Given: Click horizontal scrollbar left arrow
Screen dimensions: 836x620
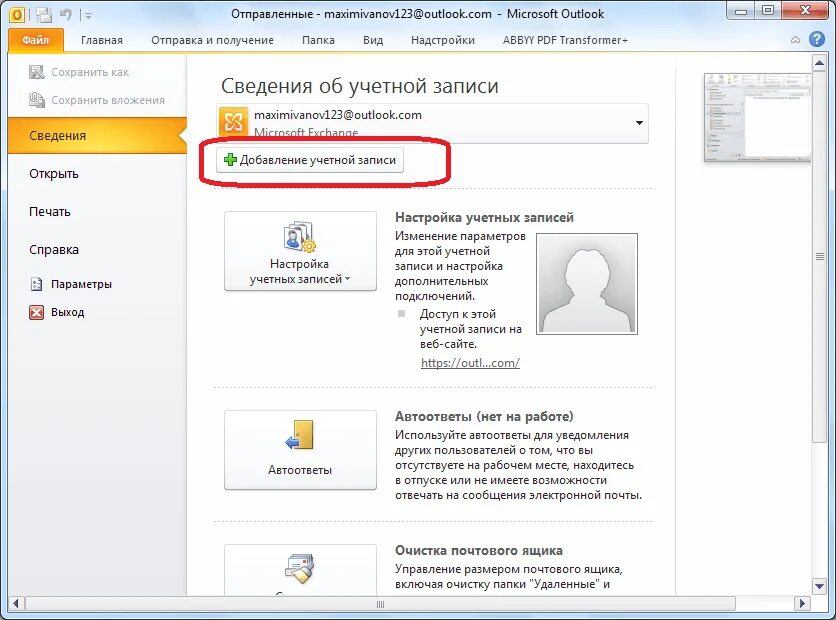Looking at the screenshot, I should pyautogui.click(x=15, y=603).
